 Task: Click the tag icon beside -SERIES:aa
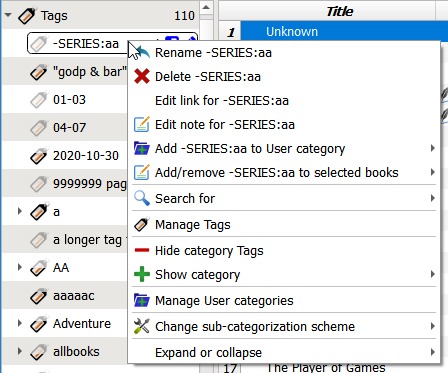click(x=39, y=44)
